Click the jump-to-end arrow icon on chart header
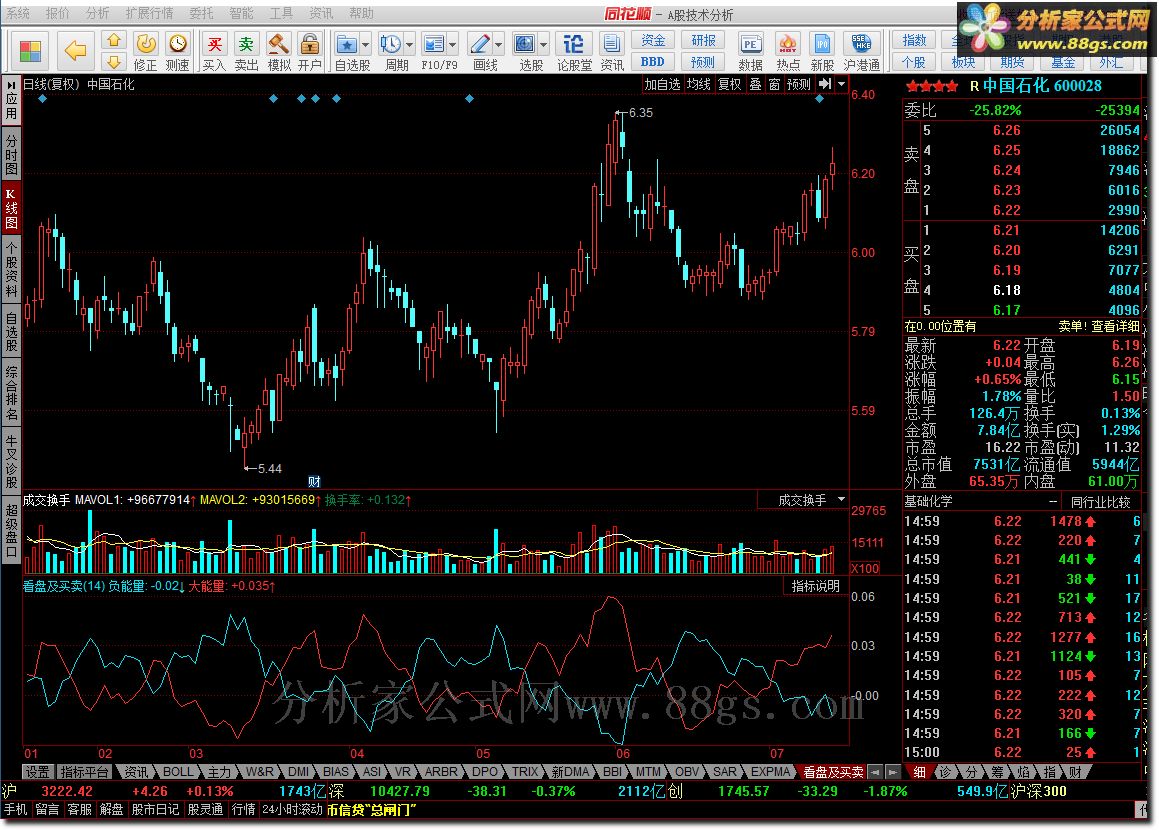1159x830 pixels. 825,84
